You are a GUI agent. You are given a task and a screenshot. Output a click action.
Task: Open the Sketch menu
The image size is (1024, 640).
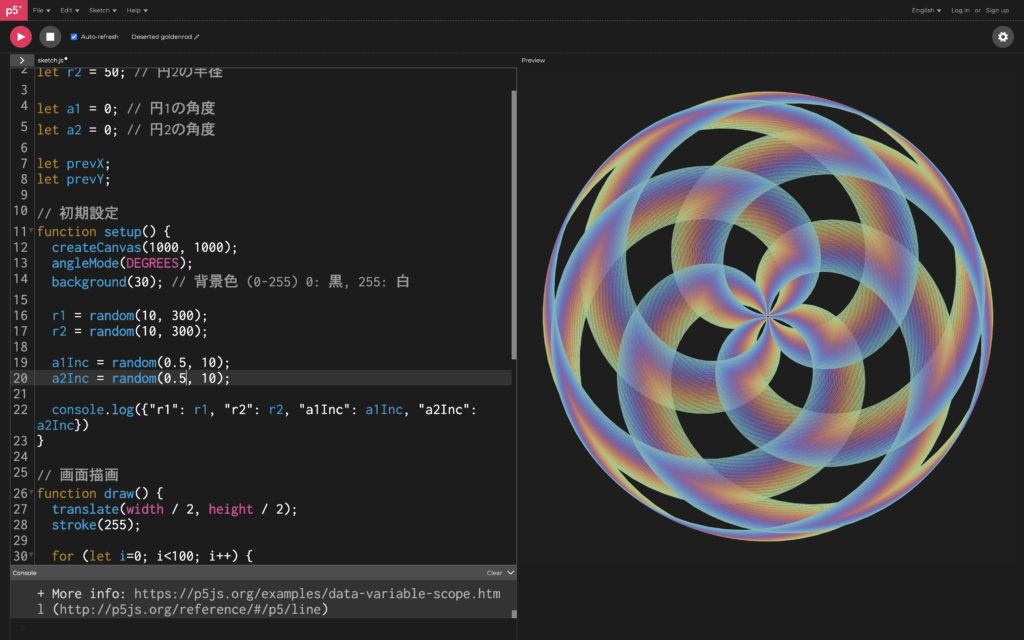click(x=103, y=10)
